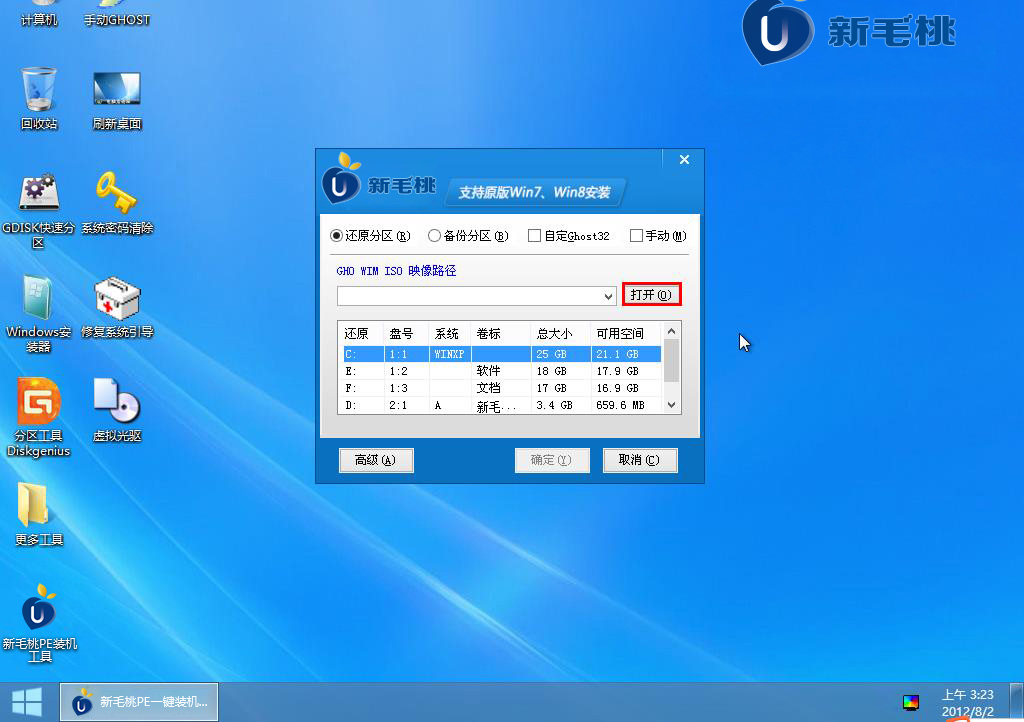
Task: Click the 高级(A) button
Action: pos(376,460)
